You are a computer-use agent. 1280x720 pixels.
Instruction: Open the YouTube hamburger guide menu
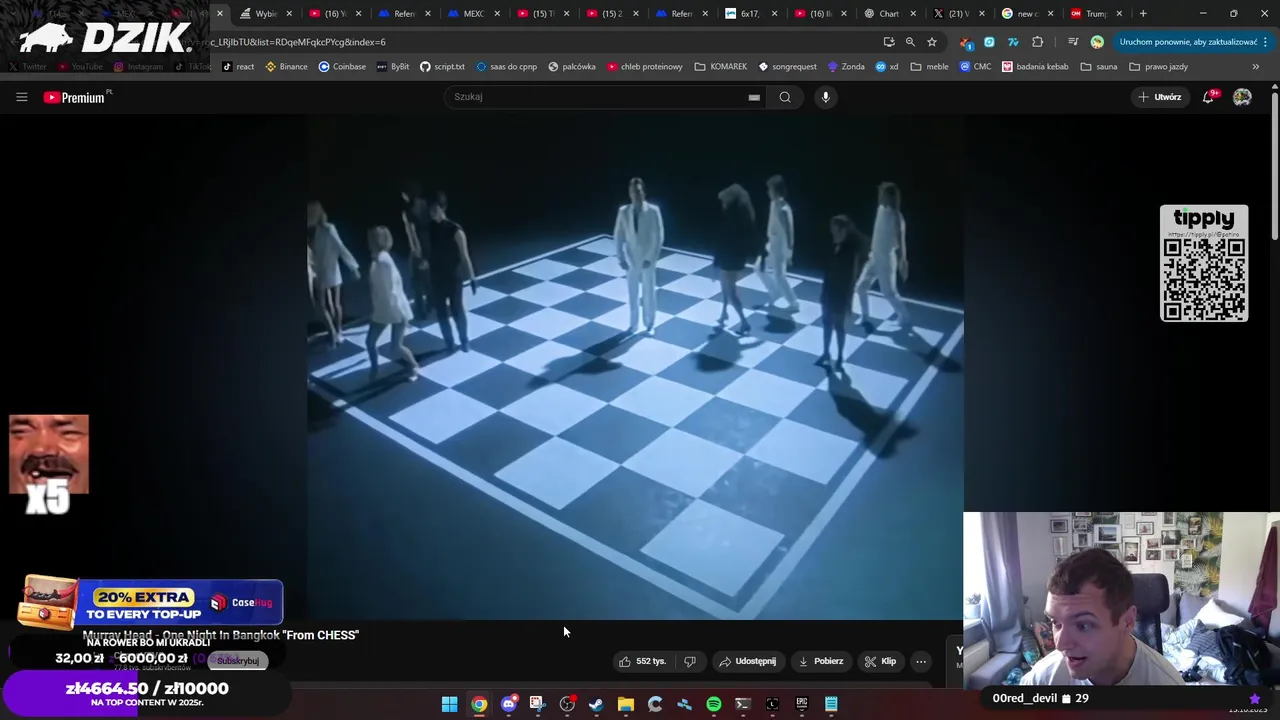pos(21,97)
